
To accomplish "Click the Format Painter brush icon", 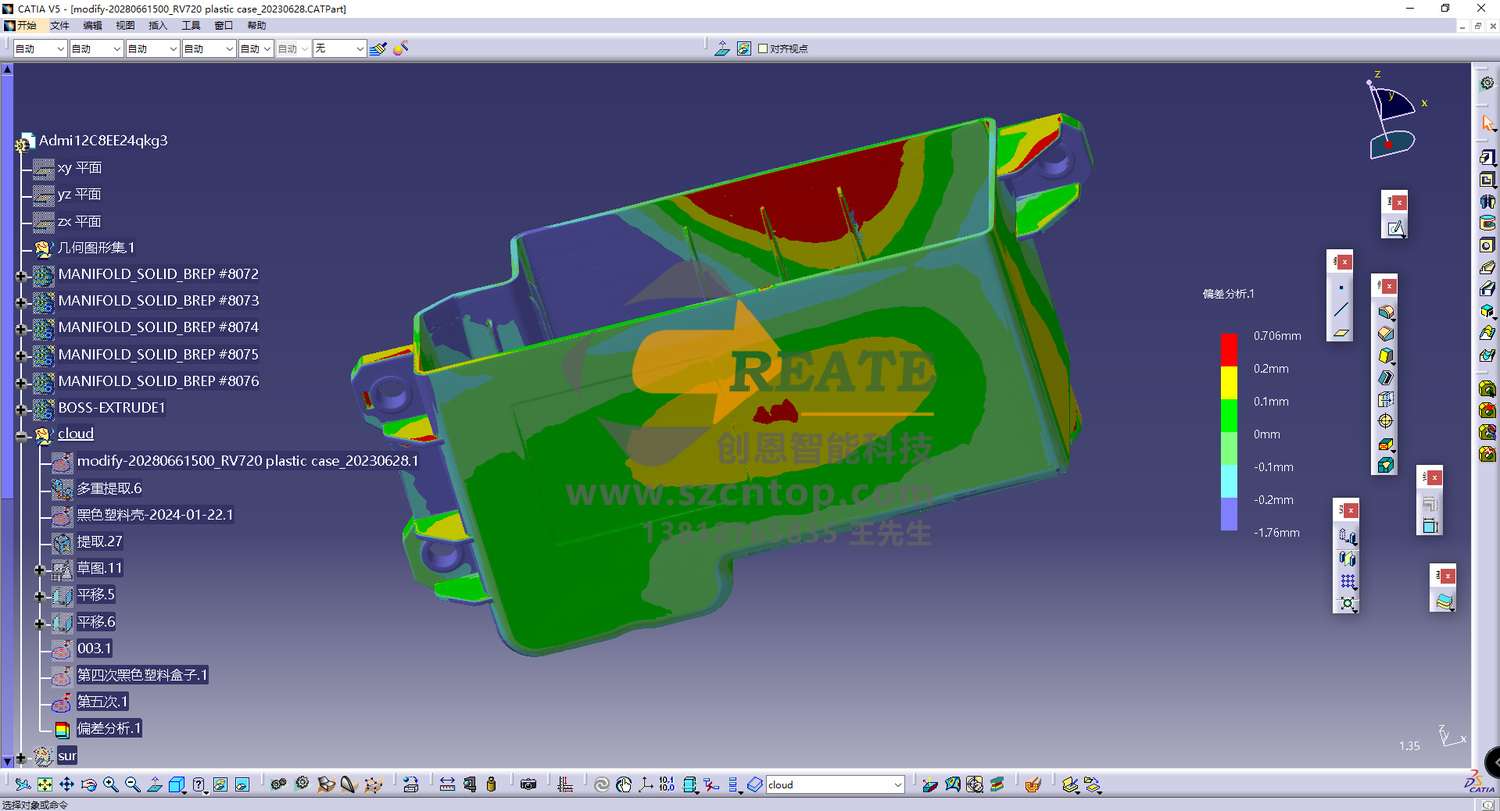I will pos(377,48).
